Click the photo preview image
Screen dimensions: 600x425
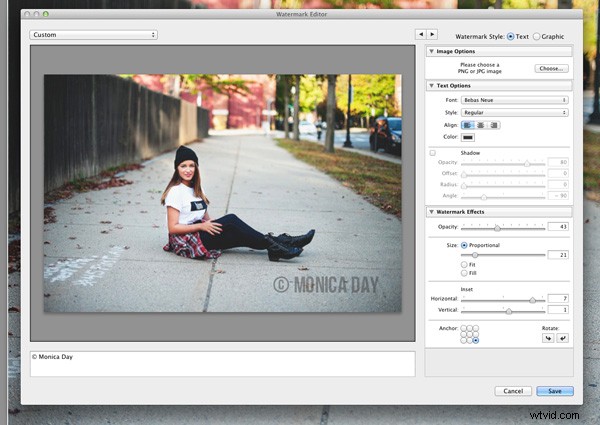point(223,193)
